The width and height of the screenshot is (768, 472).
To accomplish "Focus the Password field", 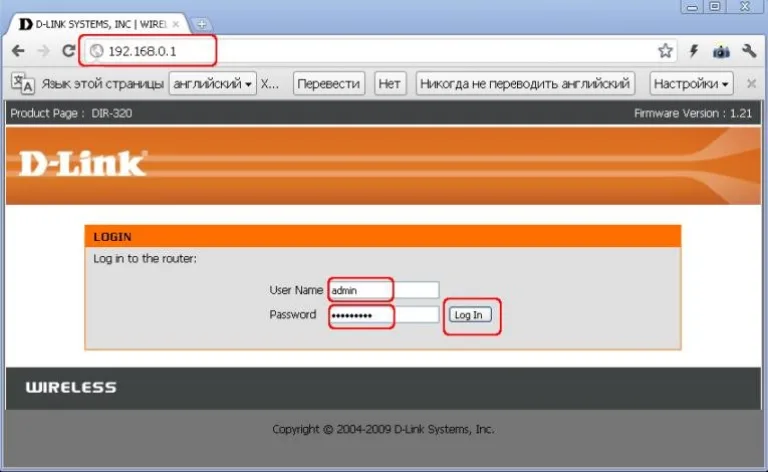I will point(384,315).
